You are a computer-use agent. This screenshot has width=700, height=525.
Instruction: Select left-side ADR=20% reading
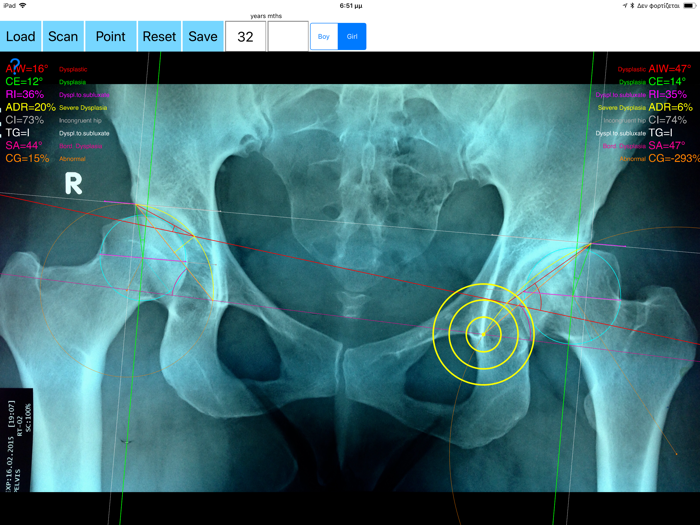coord(30,107)
